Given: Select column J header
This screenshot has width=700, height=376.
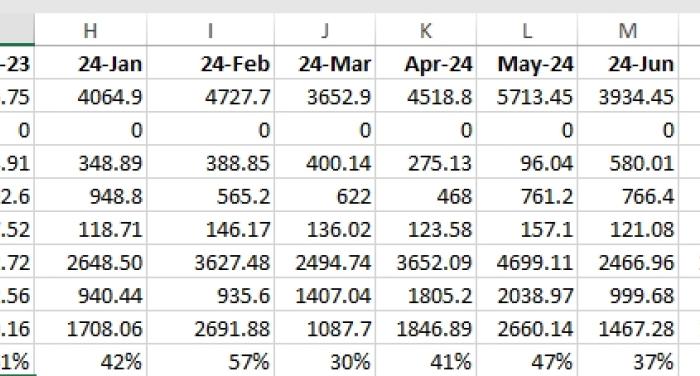Looking at the screenshot, I should click(x=325, y=30).
